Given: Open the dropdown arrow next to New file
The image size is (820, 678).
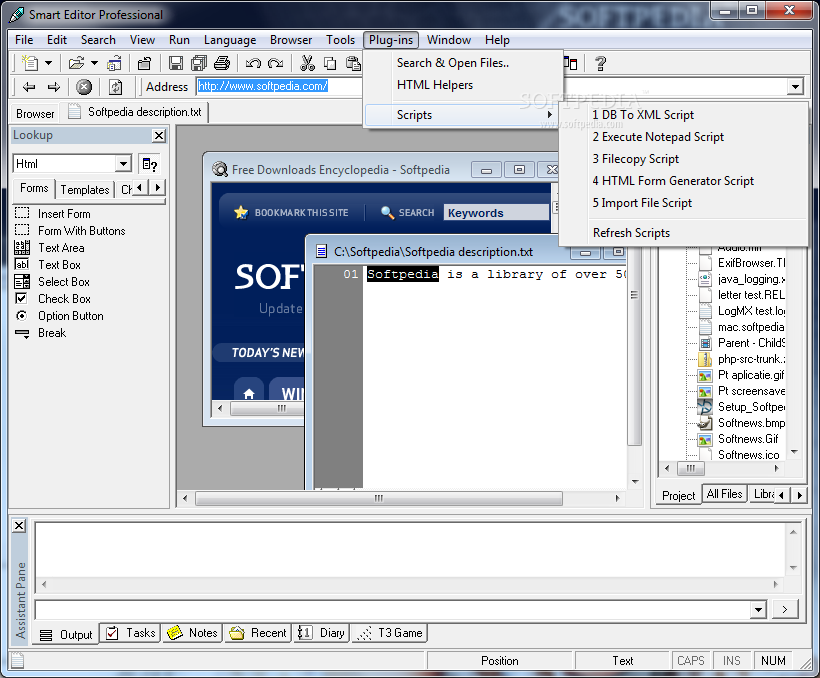Looking at the screenshot, I should 48,64.
